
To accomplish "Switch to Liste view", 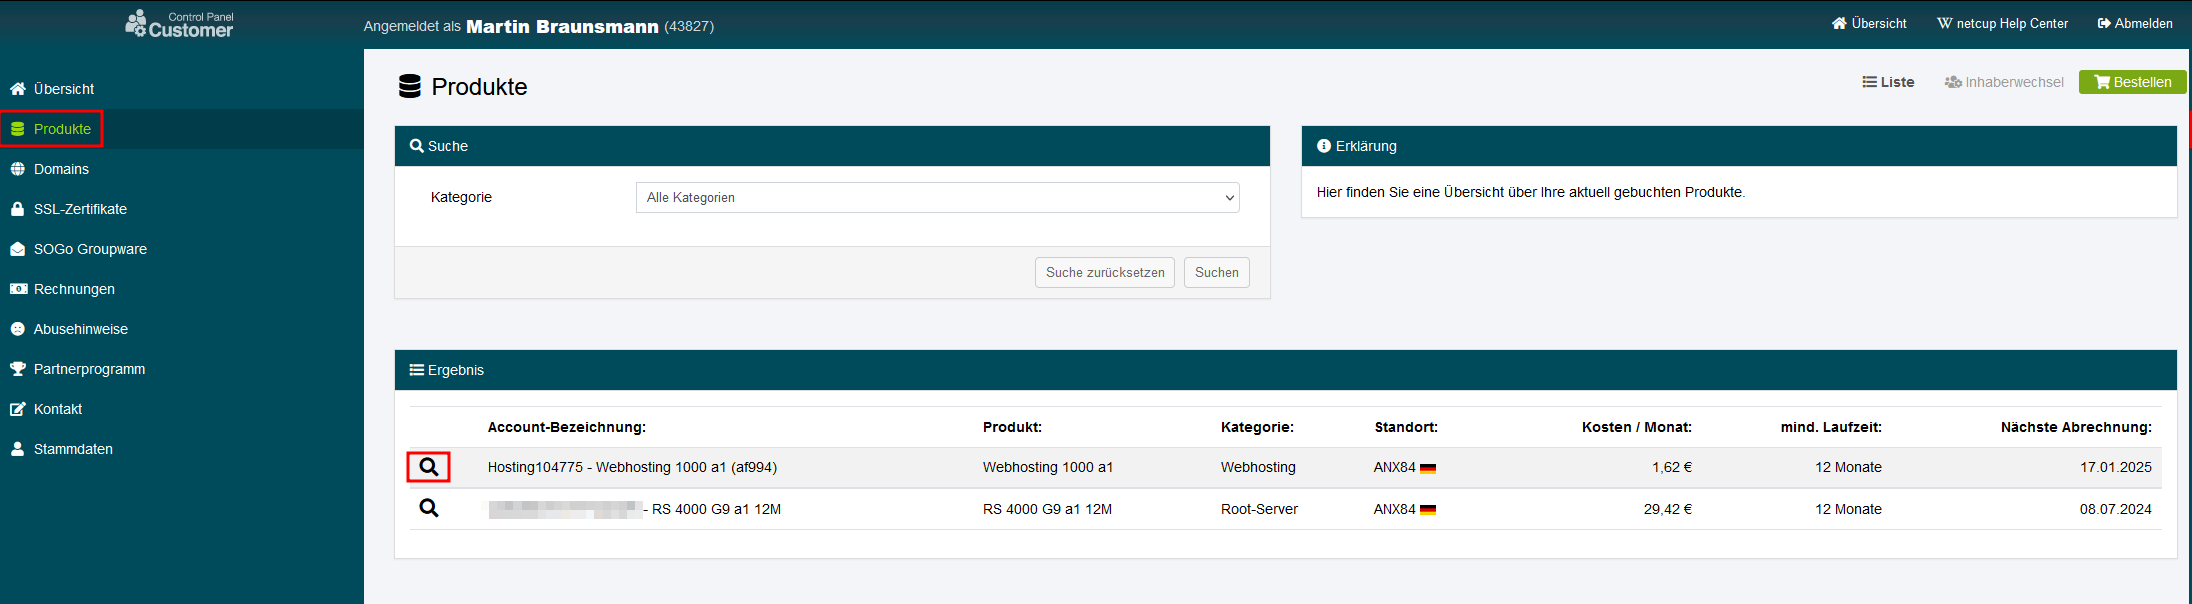I will (x=1888, y=82).
